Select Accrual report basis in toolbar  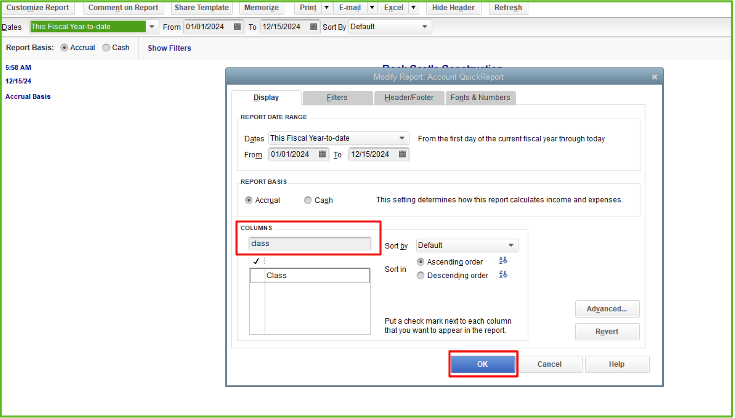(64, 48)
